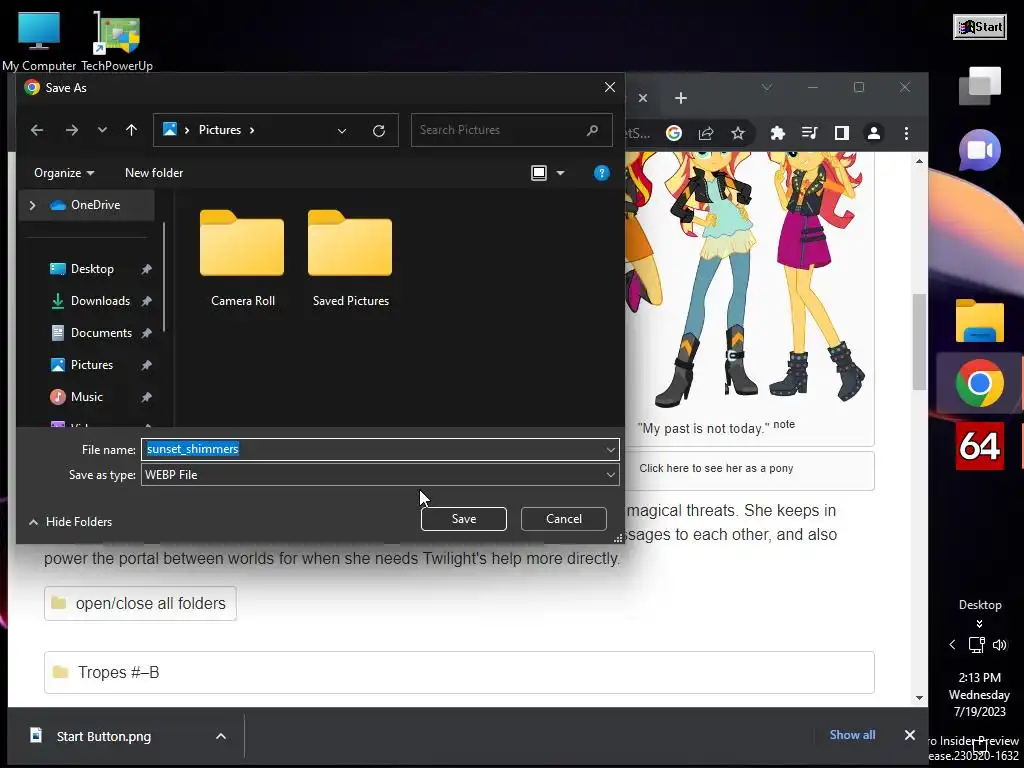Open Start Button.png download options chevron
The height and width of the screenshot is (768, 1024).
(221, 737)
